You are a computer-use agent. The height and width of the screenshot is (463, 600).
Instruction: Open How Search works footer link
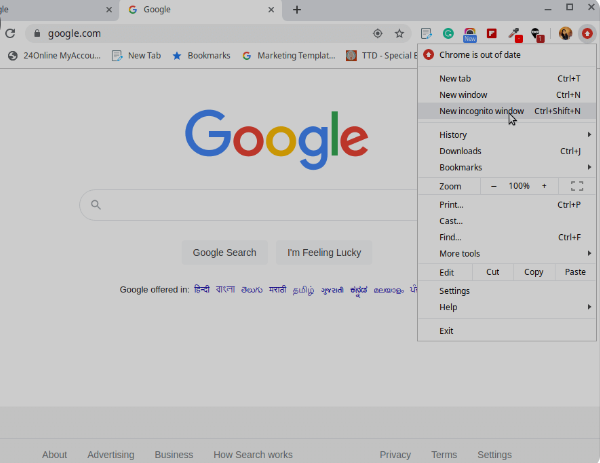253,455
